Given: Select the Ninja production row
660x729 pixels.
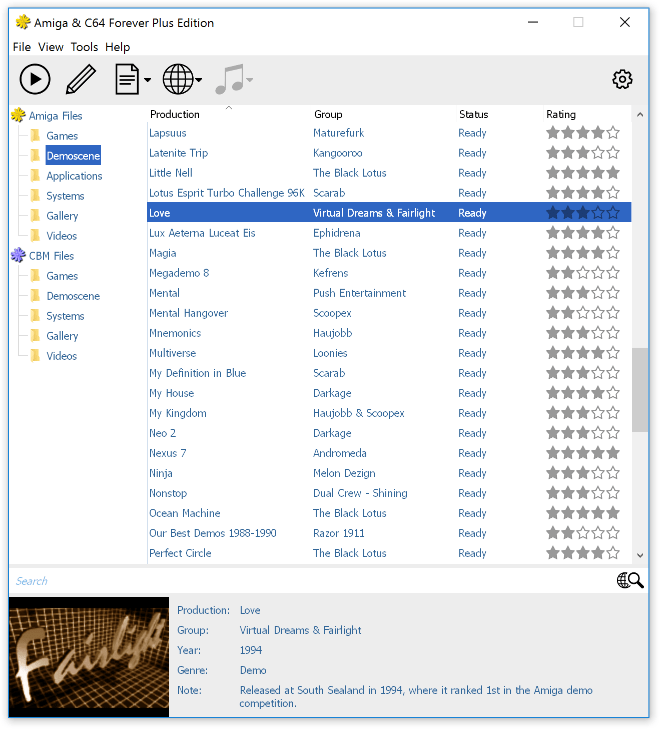Looking at the screenshot, I should tap(389, 473).
